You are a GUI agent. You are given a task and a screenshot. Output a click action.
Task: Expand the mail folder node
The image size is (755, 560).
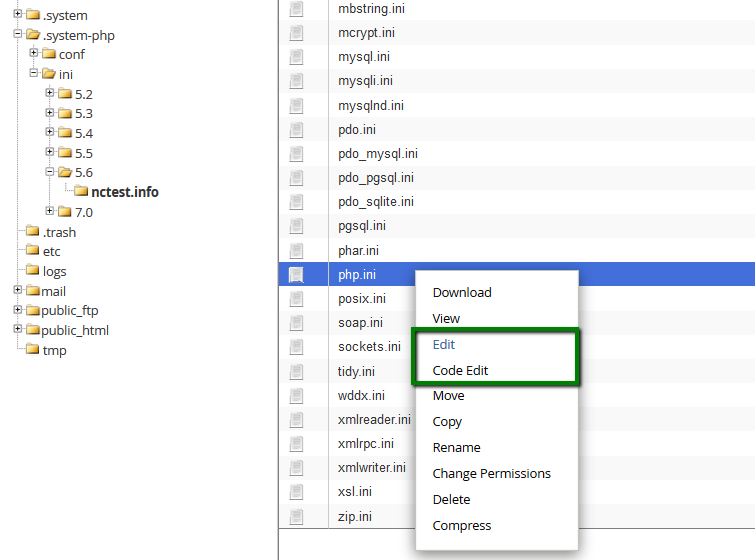(x=18, y=290)
